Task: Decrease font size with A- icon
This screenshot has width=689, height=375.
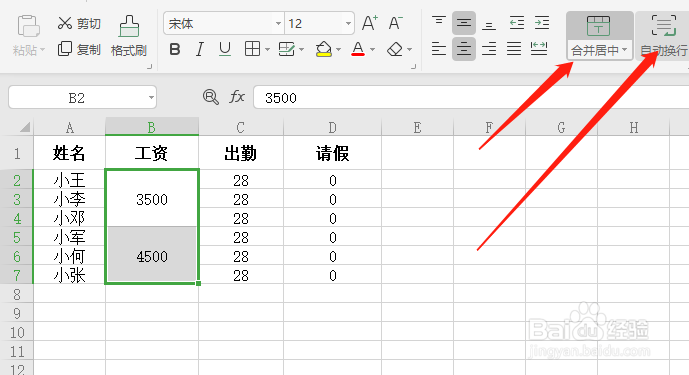Action: tap(395, 23)
